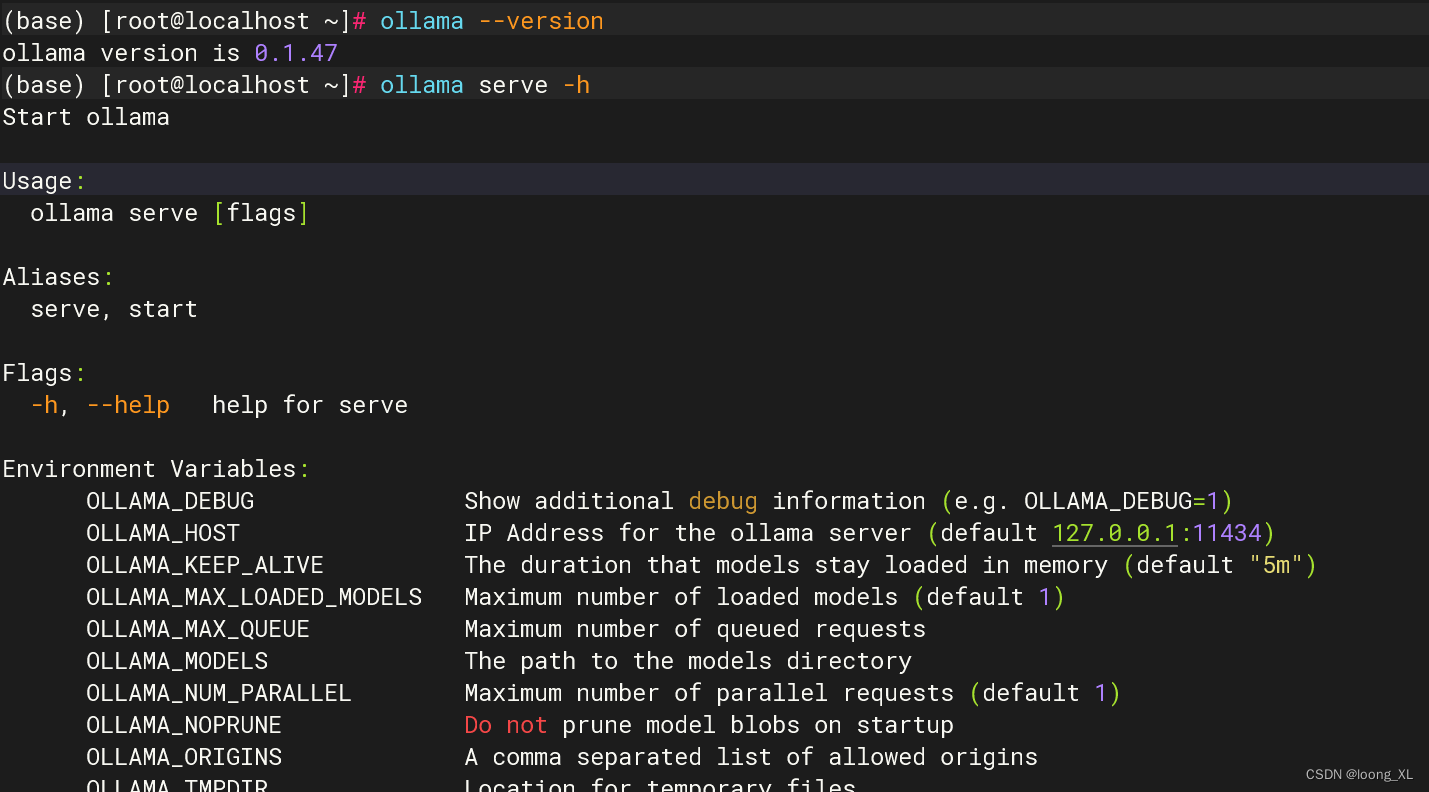Click the 'Flags:' heading
The image size is (1429, 792).
click(44, 373)
